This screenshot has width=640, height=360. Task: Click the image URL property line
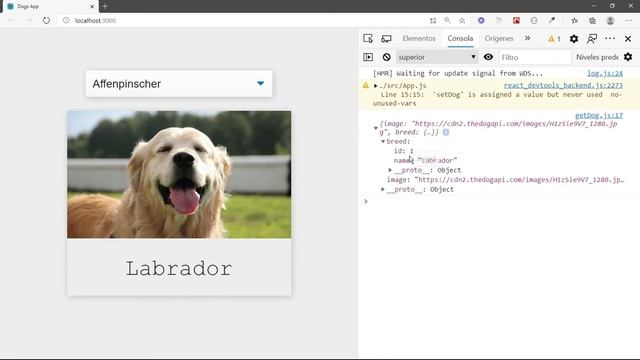(x=505, y=180)
